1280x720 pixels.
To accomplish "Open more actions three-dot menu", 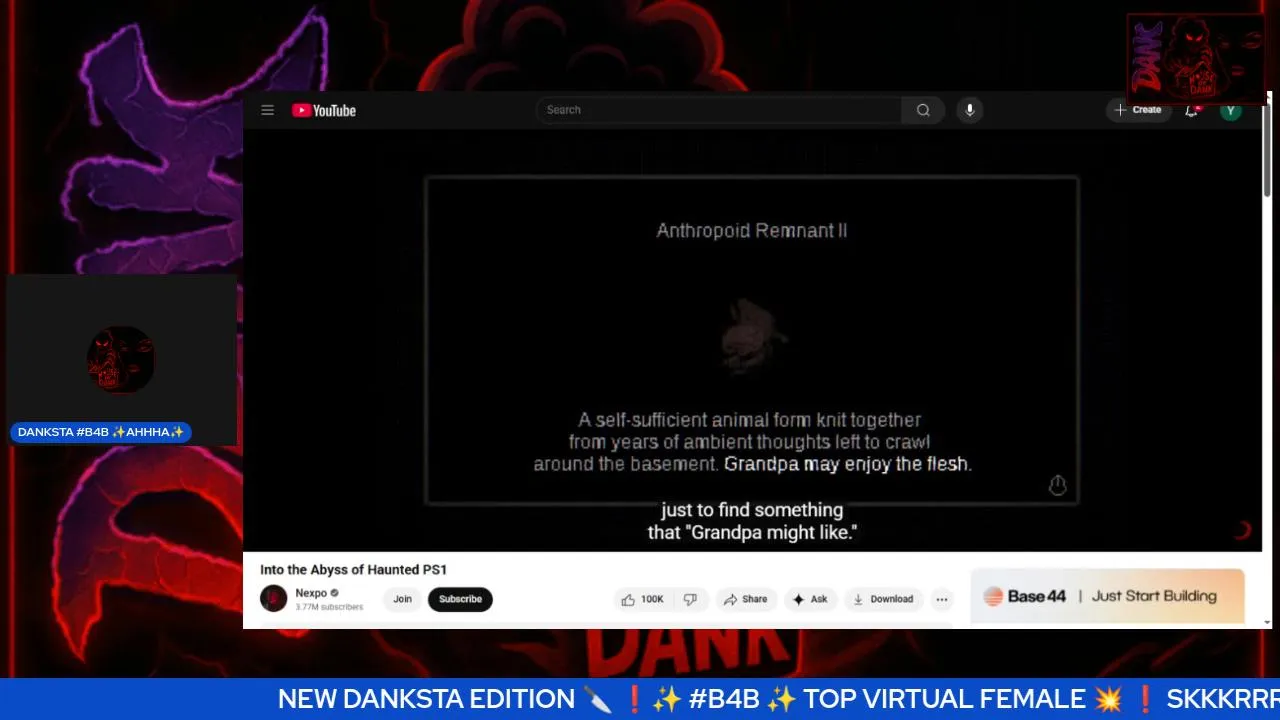I will 941,599.
